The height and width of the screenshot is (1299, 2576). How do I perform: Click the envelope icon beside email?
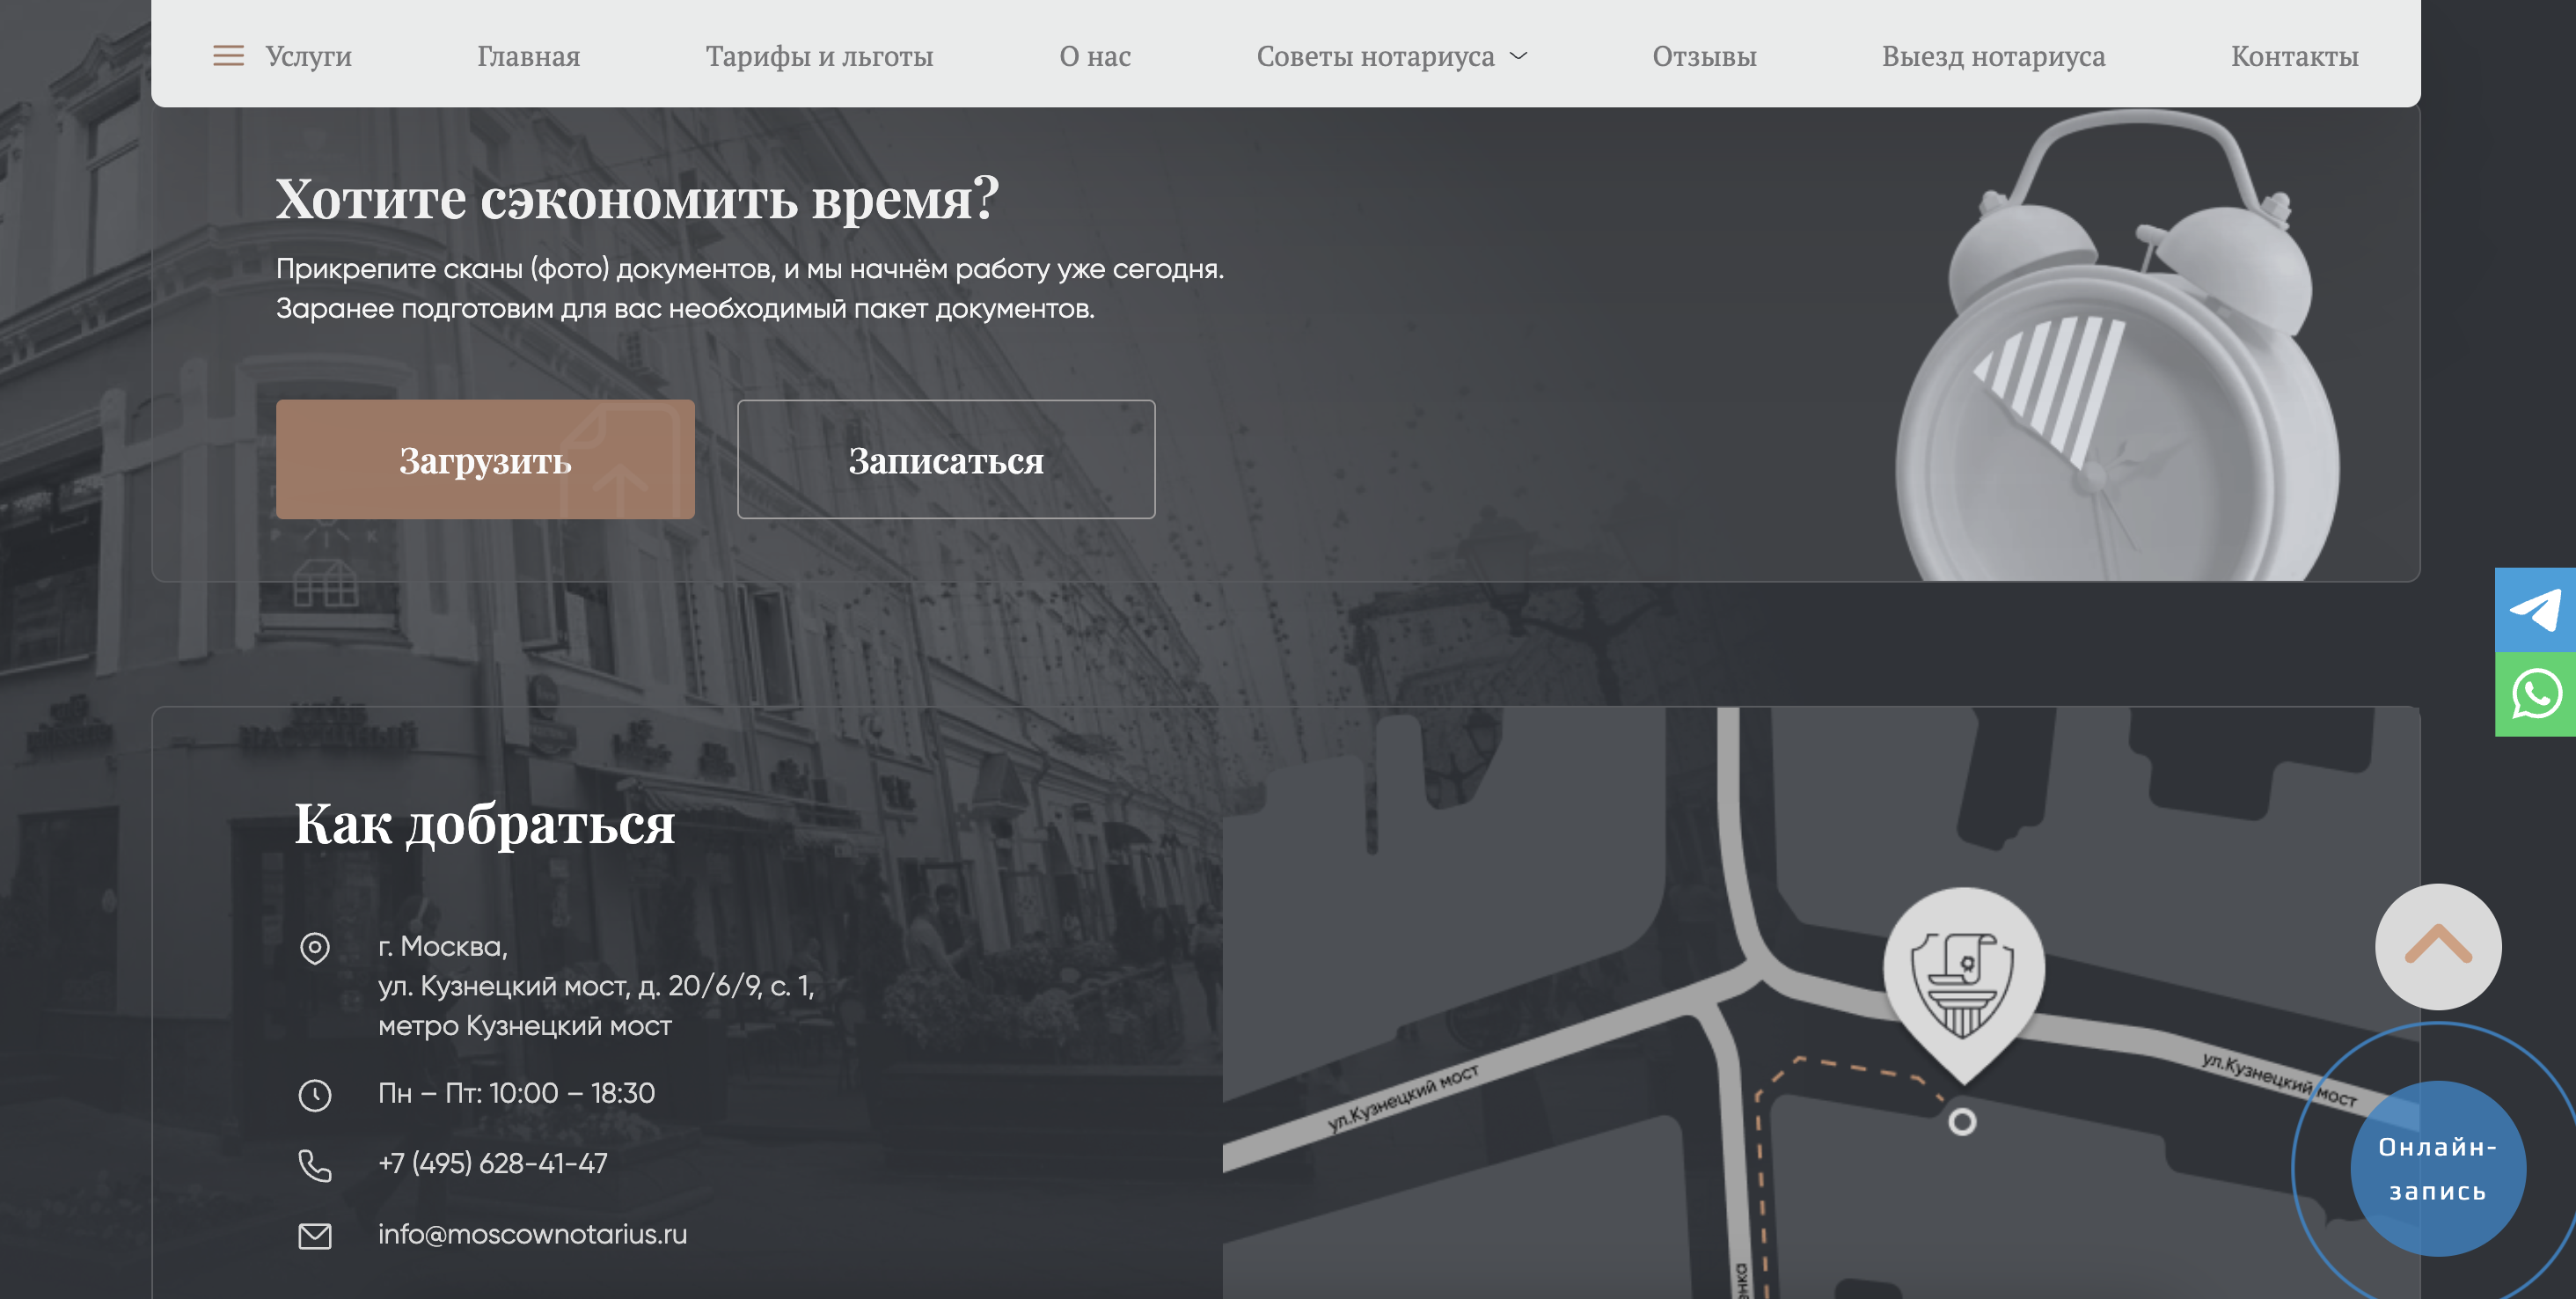pyautogui.click(x=315, y=1236)
